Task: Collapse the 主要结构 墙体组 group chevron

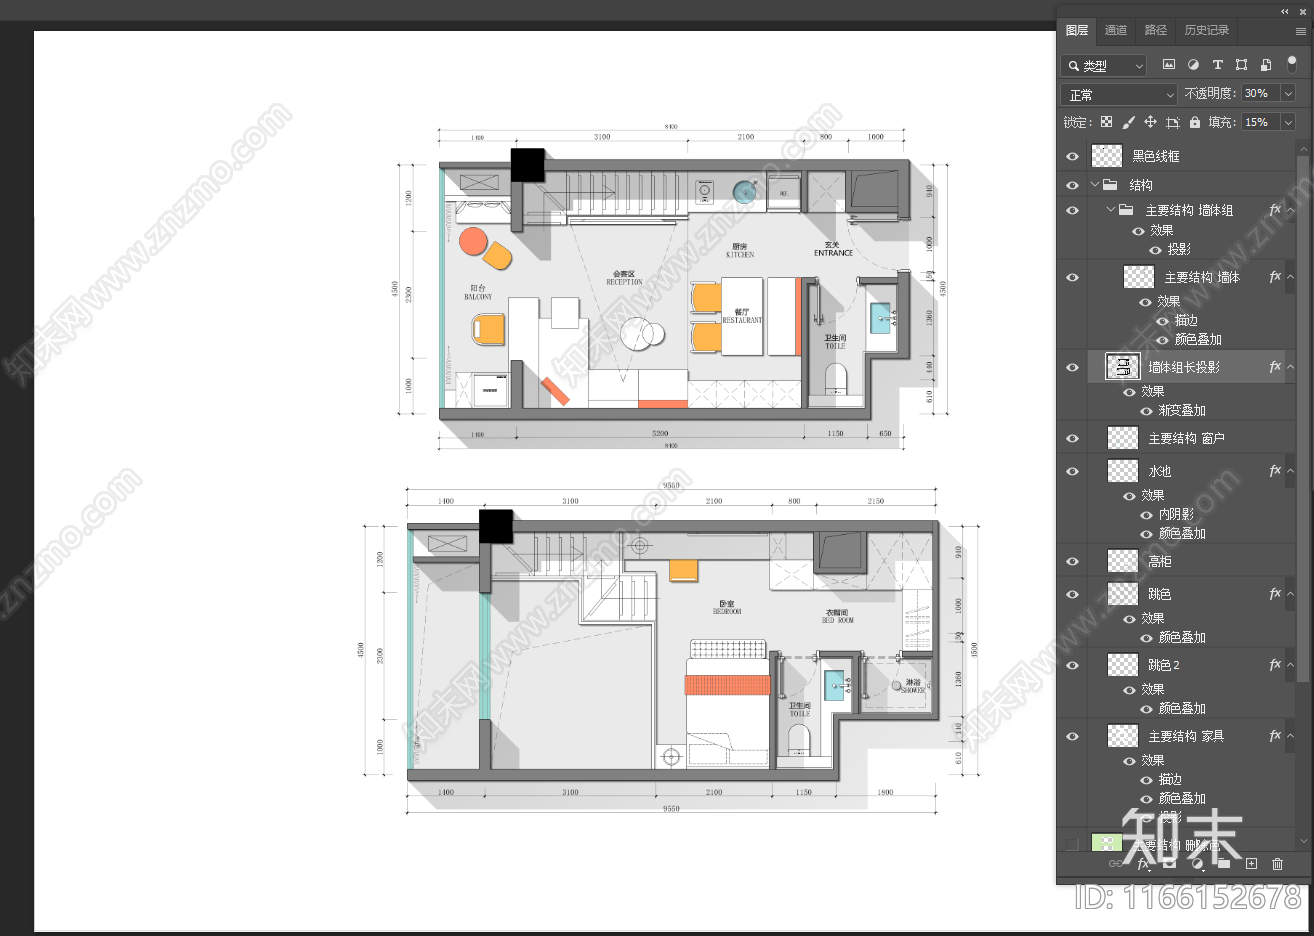Action: pyautogui.click(x=1111, y=210)
